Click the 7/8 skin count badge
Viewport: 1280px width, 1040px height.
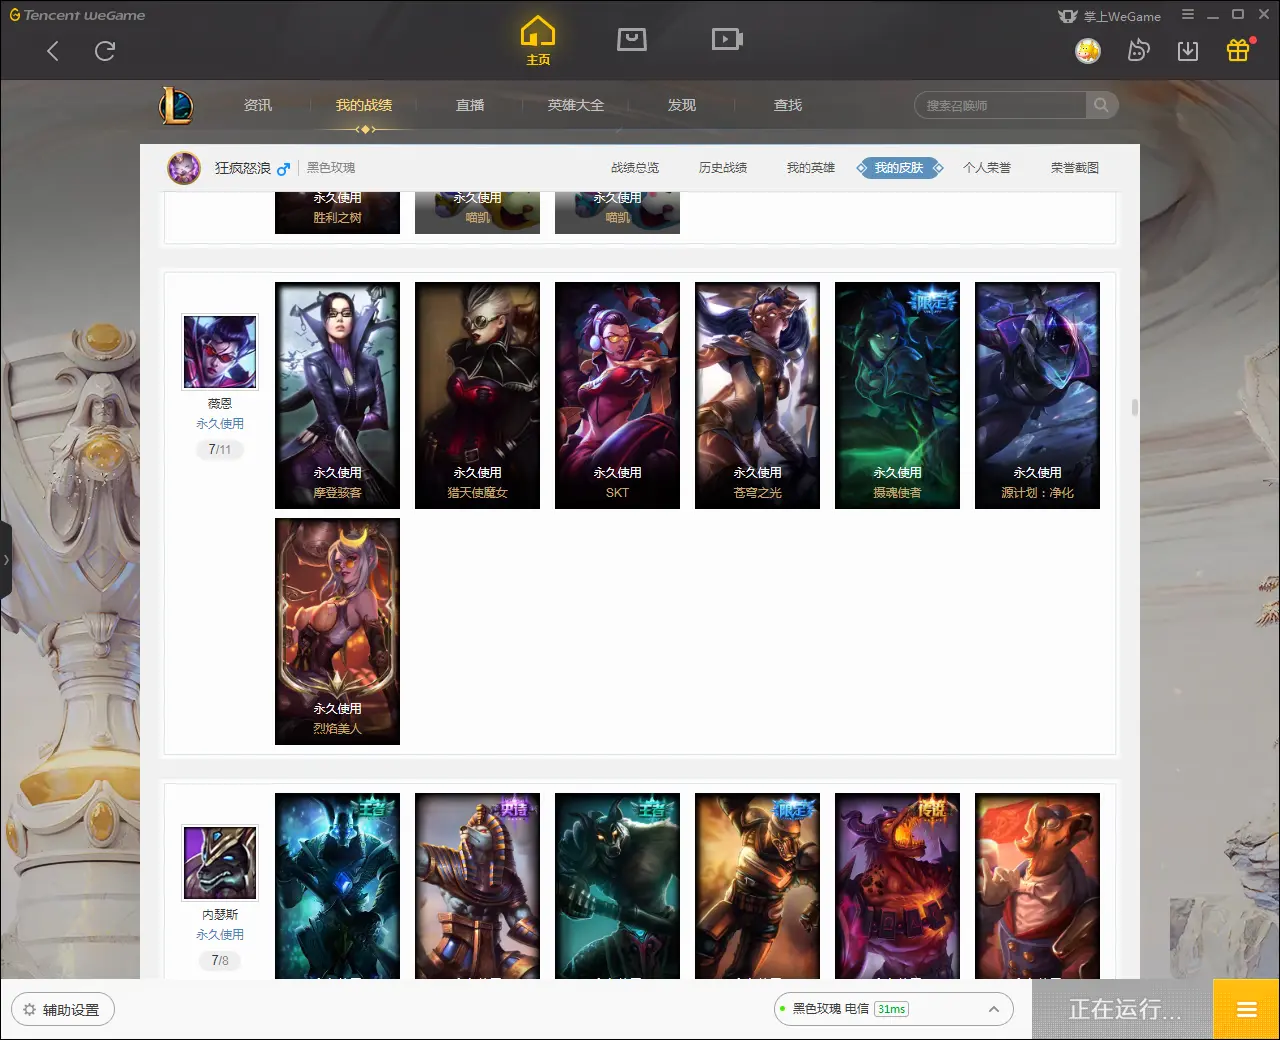tap(220, 961)
